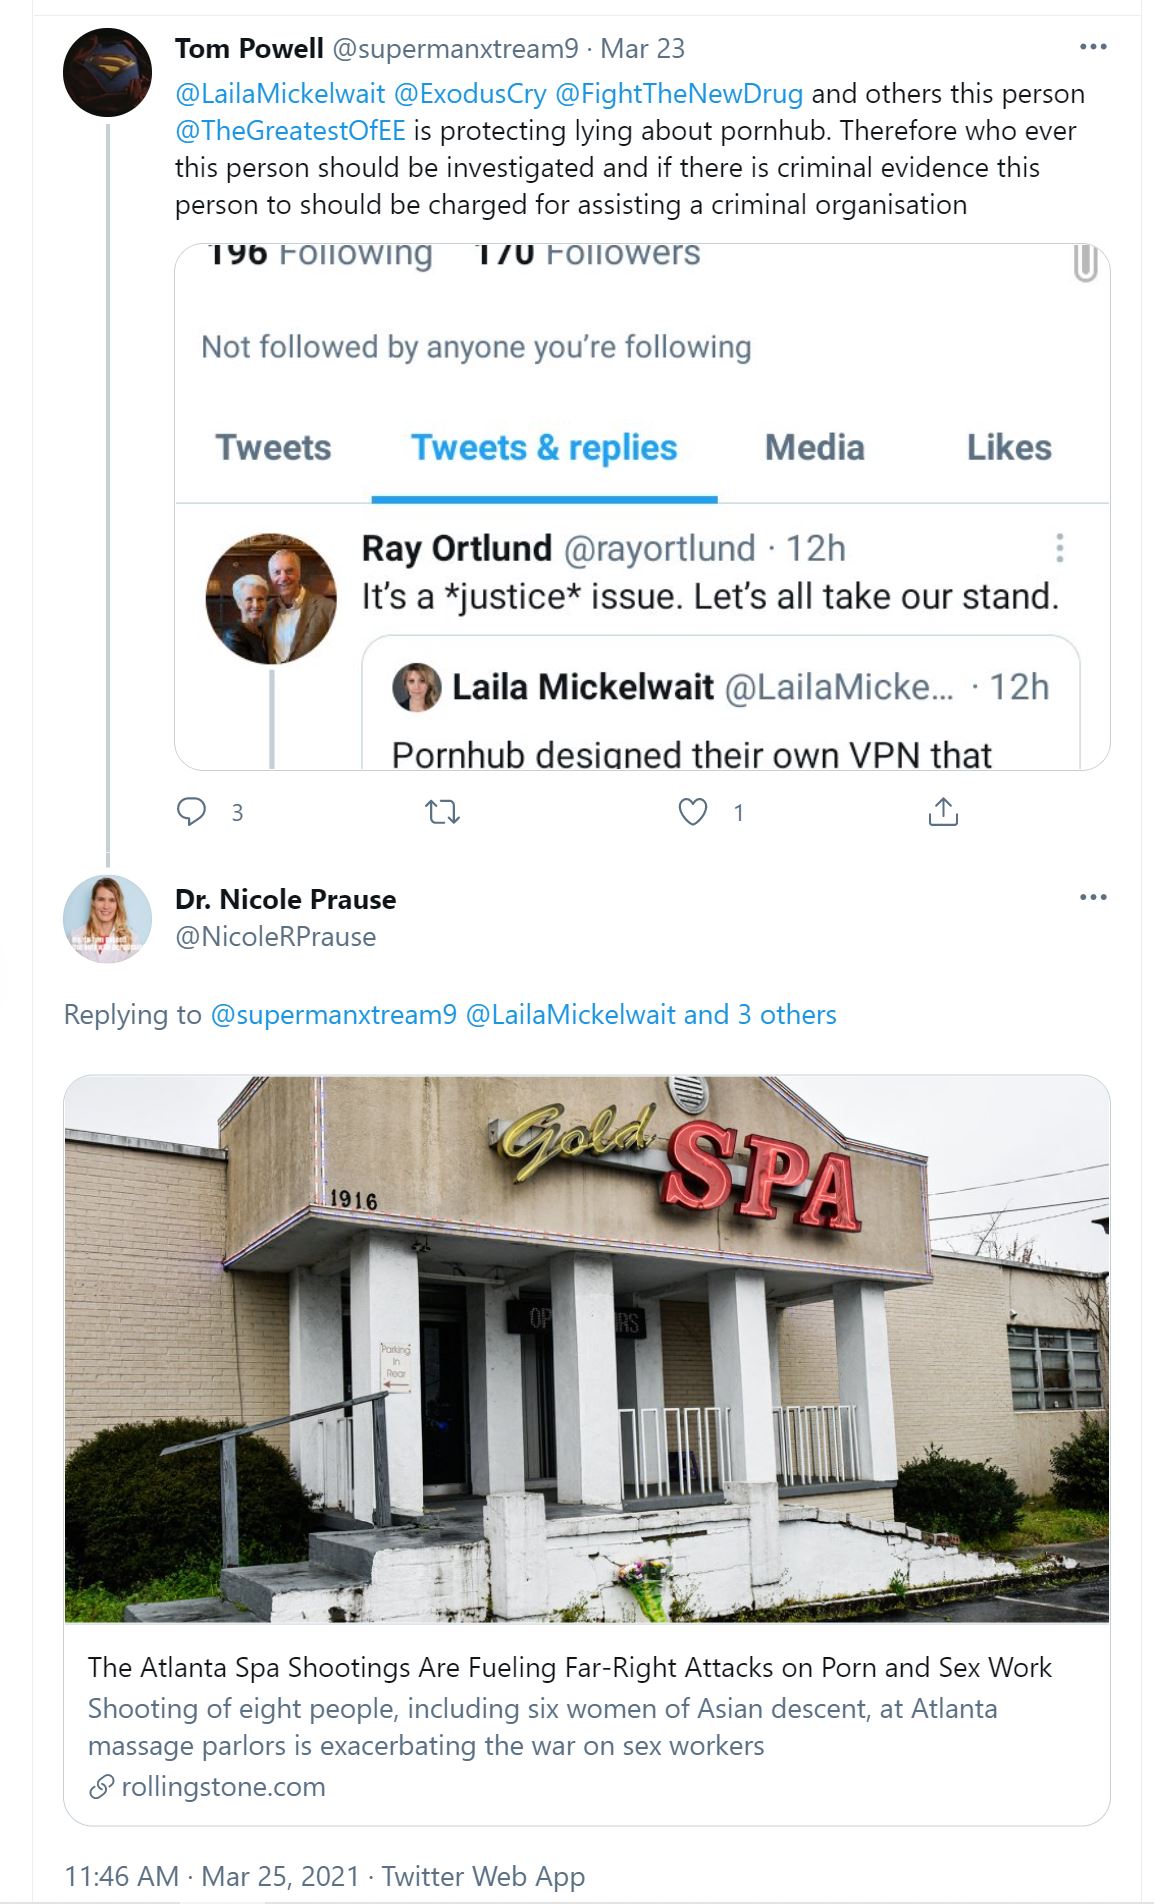Open the Gold Spa article image
This screenshot has width=1154, height=1904.
pyautogui.click(x=587, y=1348)
